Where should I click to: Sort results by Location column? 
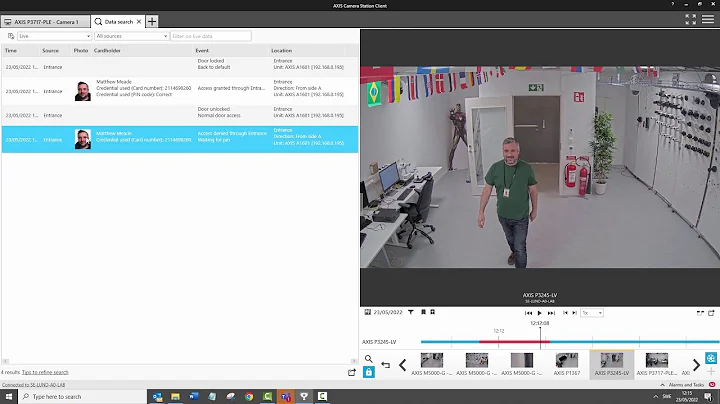pyautogui.click(x=281, y=50)
